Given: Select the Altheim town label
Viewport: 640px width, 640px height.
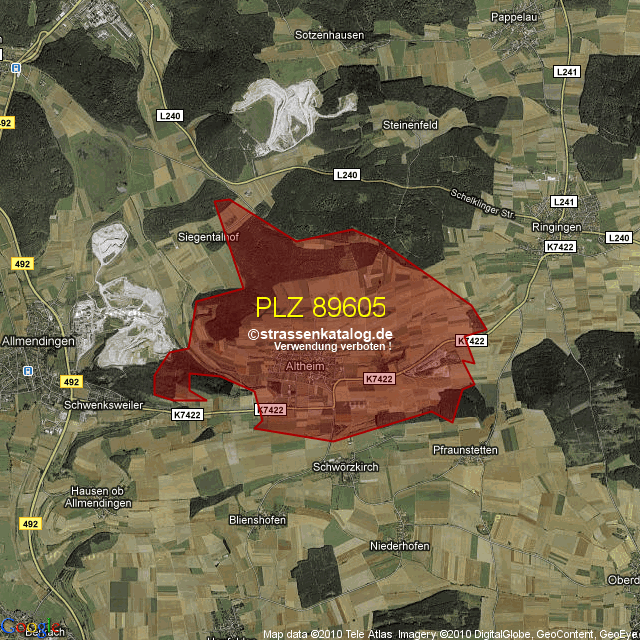Looking at the screenshot, I should tap(306, 369).
